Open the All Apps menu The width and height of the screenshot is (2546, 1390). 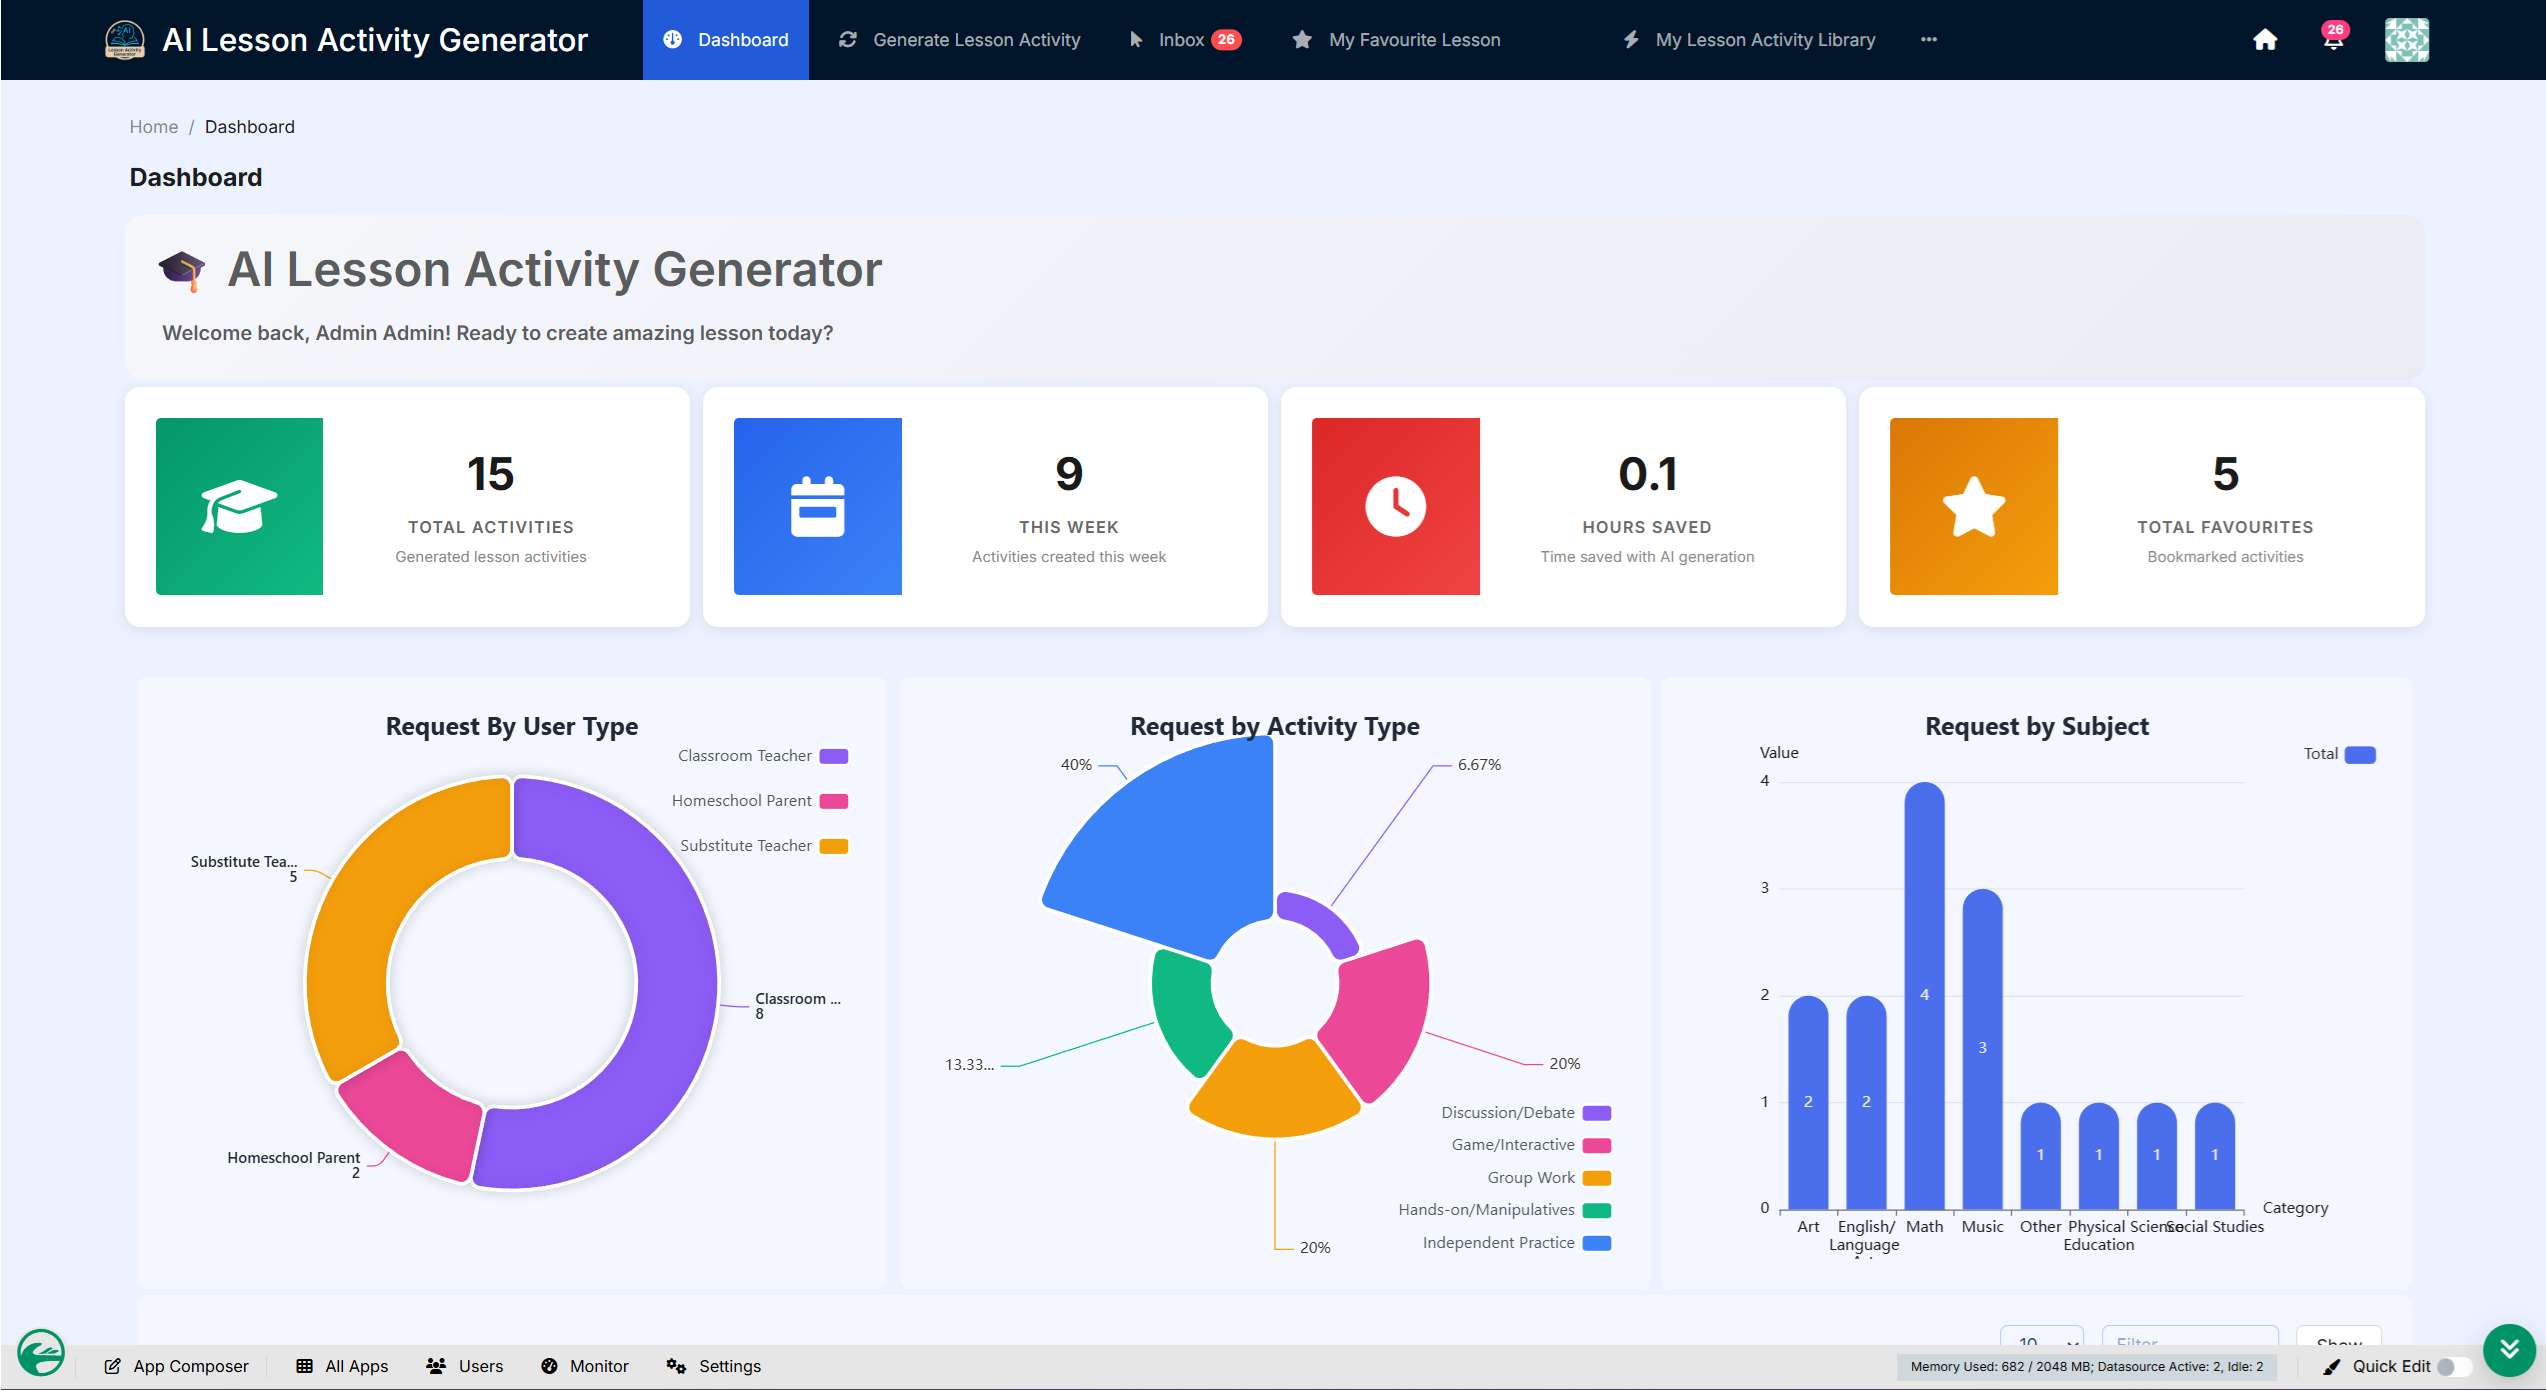pos(342,1366)
